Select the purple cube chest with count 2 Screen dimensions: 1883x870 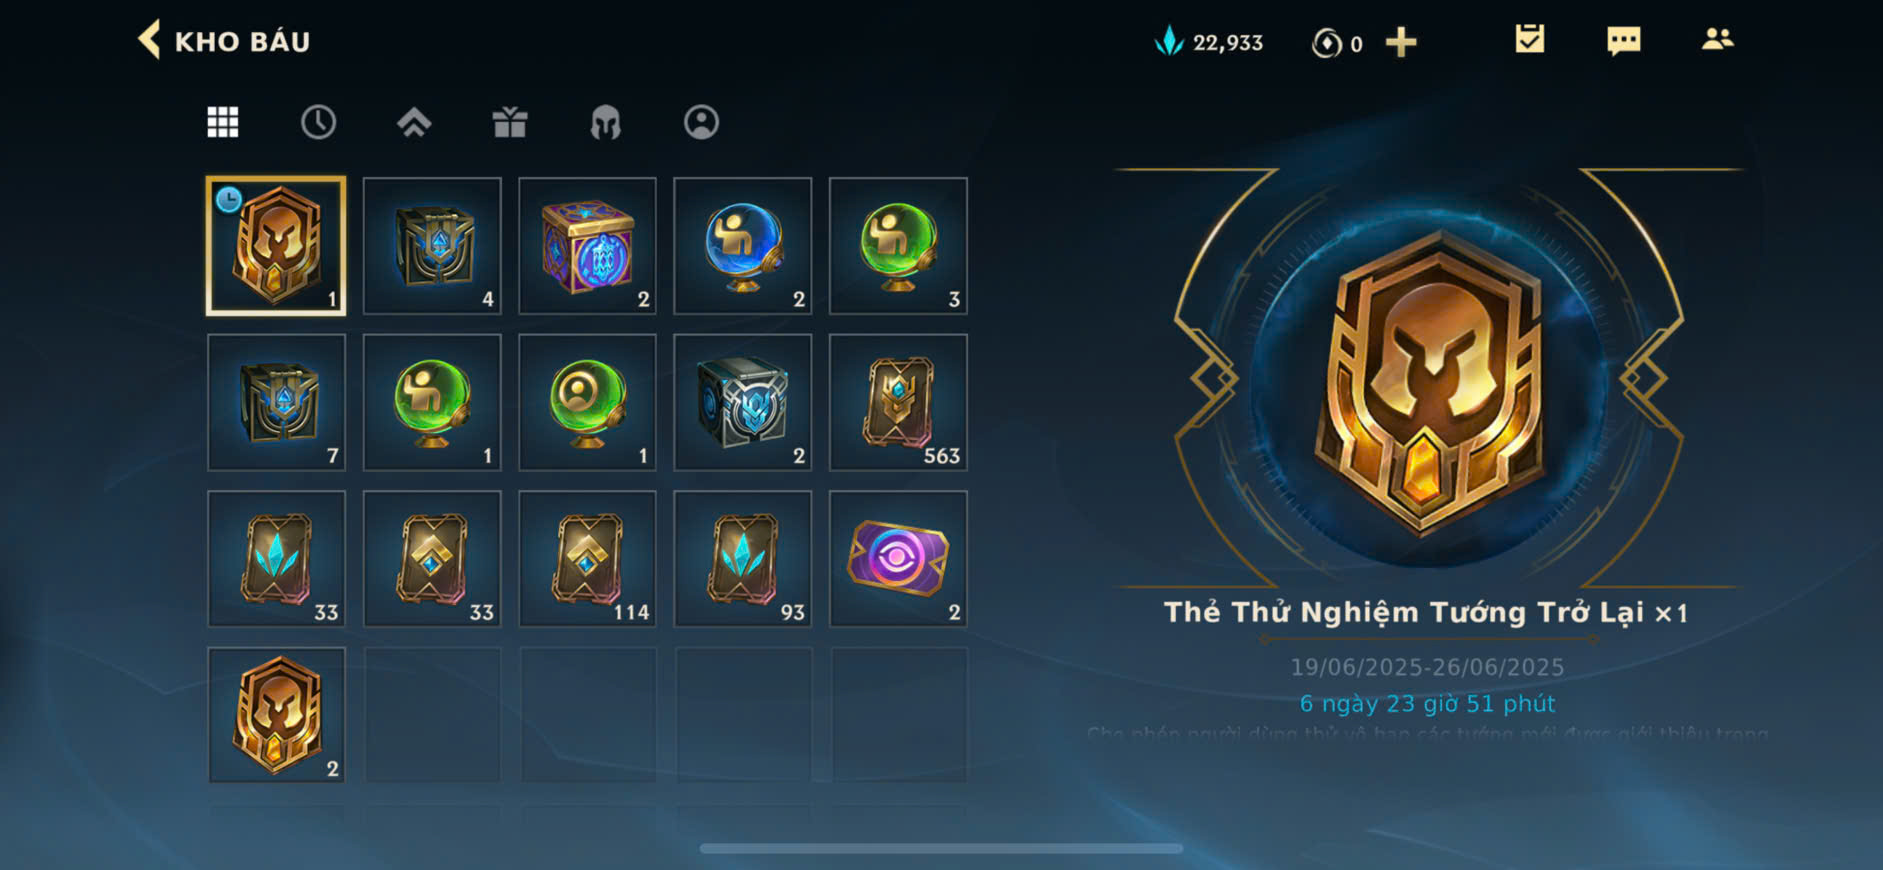587,246
